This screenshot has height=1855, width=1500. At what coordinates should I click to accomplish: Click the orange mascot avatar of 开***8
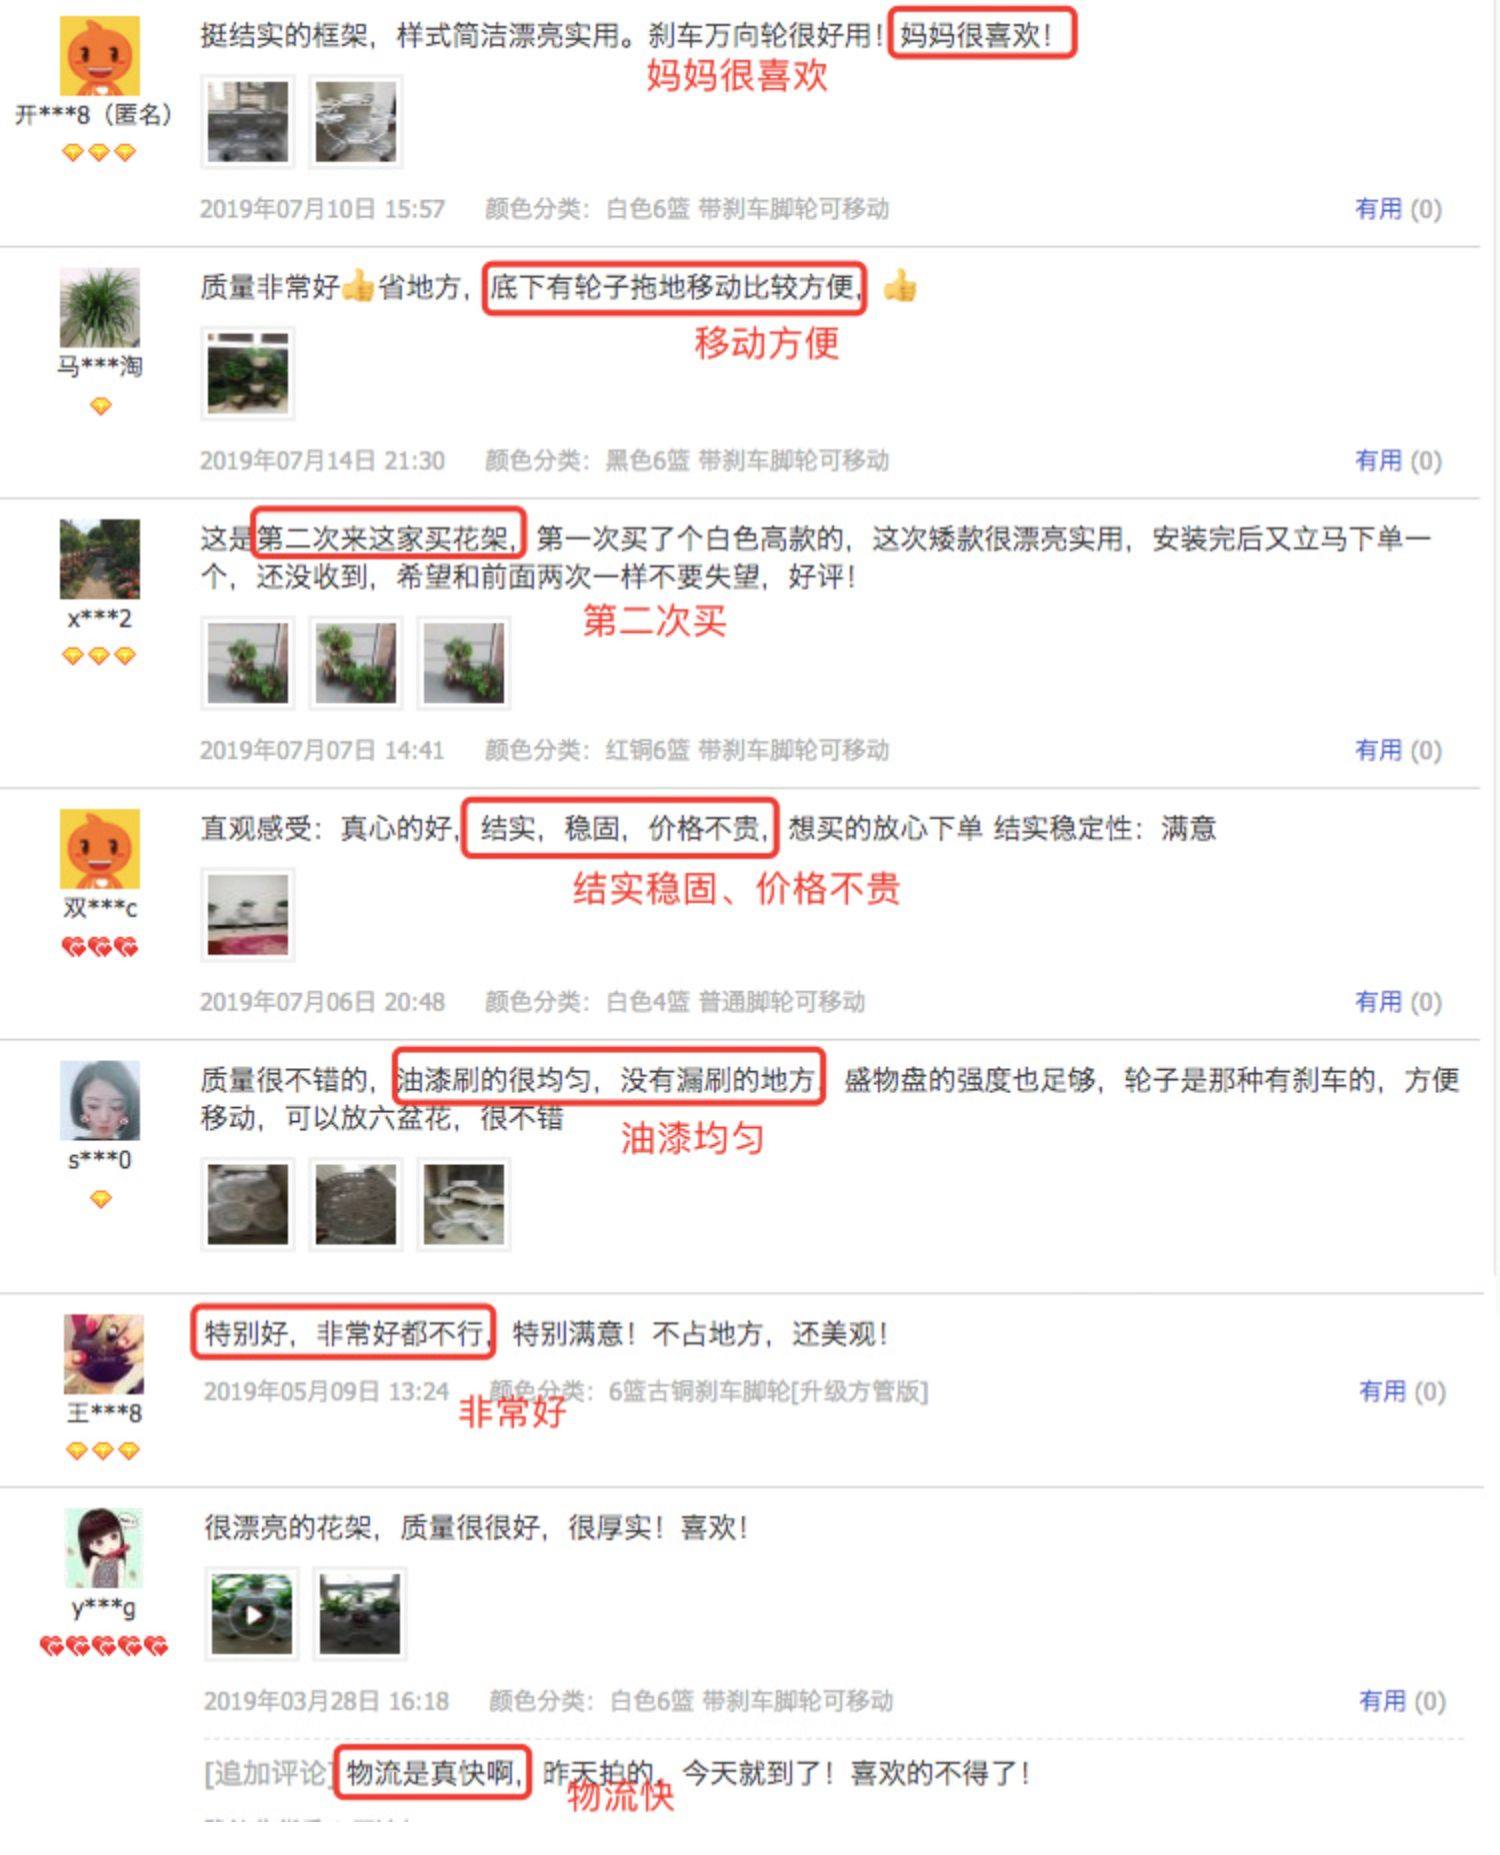coord(99,56)
